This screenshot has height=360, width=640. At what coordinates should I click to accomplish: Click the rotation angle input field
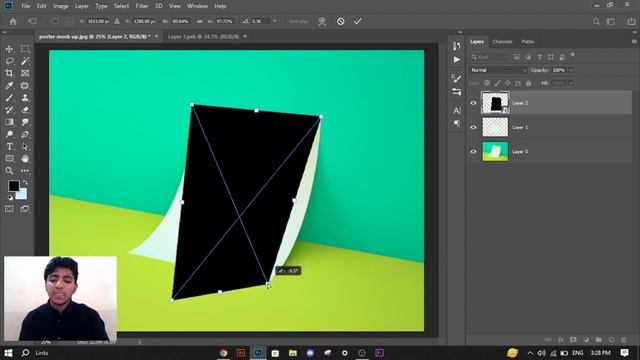tap(261, 21)
